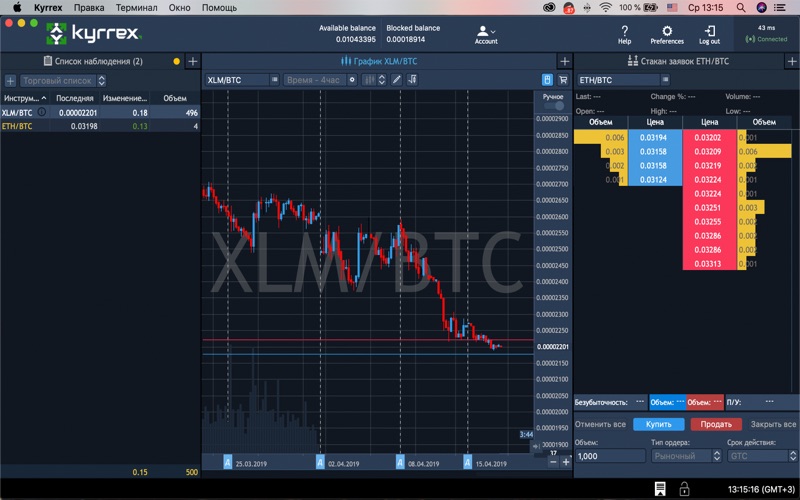Add a new panel next to watchlist tab
The image size is (800, 500).
pyautogui.click(x=193, y=61)
